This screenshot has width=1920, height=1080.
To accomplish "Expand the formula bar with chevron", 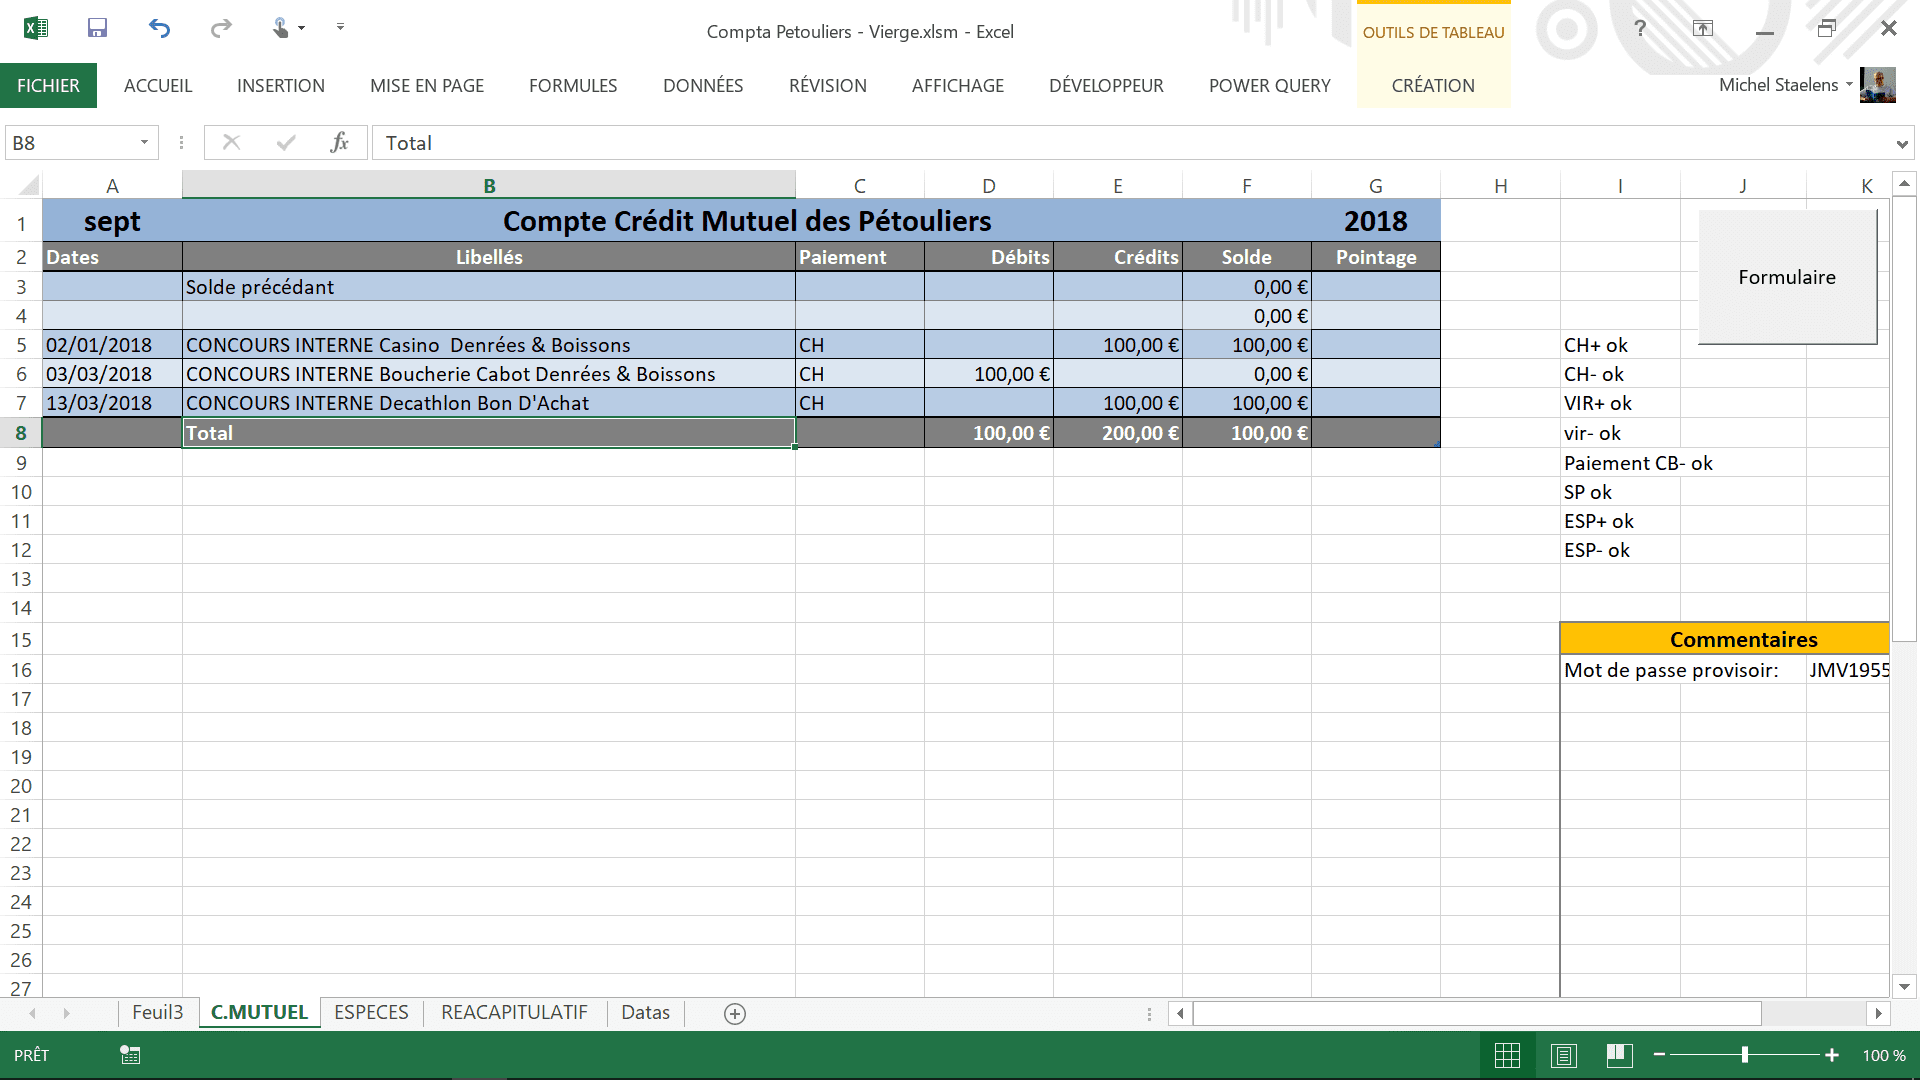I will (1901, 144).
